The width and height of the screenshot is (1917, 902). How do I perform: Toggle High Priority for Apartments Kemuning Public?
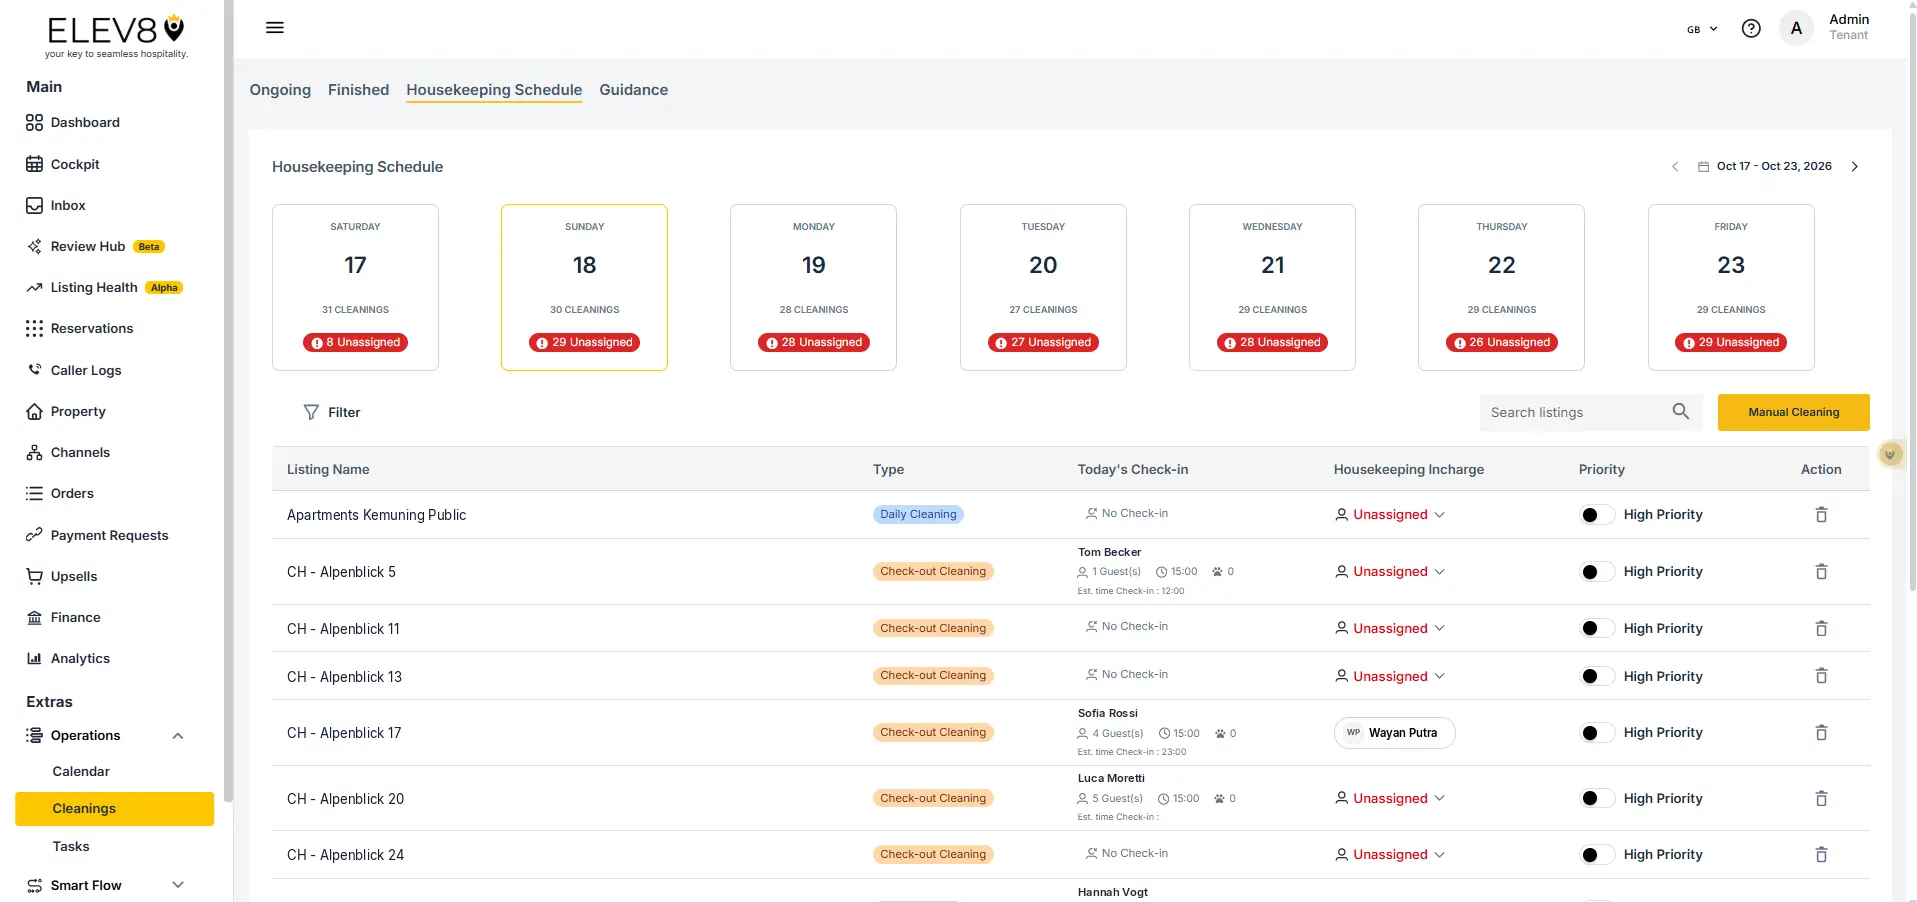coord(1597,515)
